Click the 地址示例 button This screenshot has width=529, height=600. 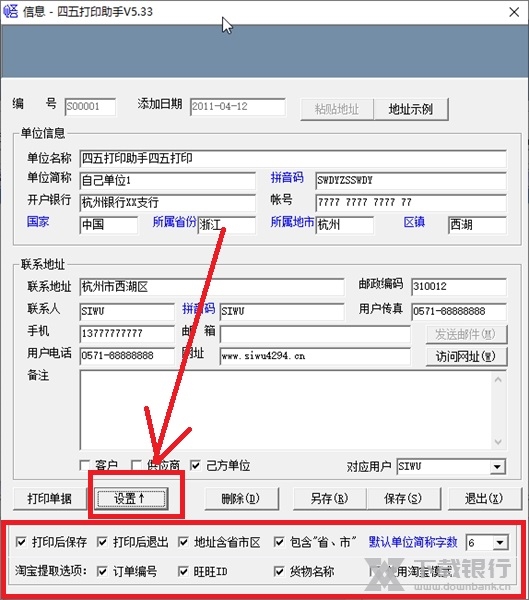[x=411, y=109]
